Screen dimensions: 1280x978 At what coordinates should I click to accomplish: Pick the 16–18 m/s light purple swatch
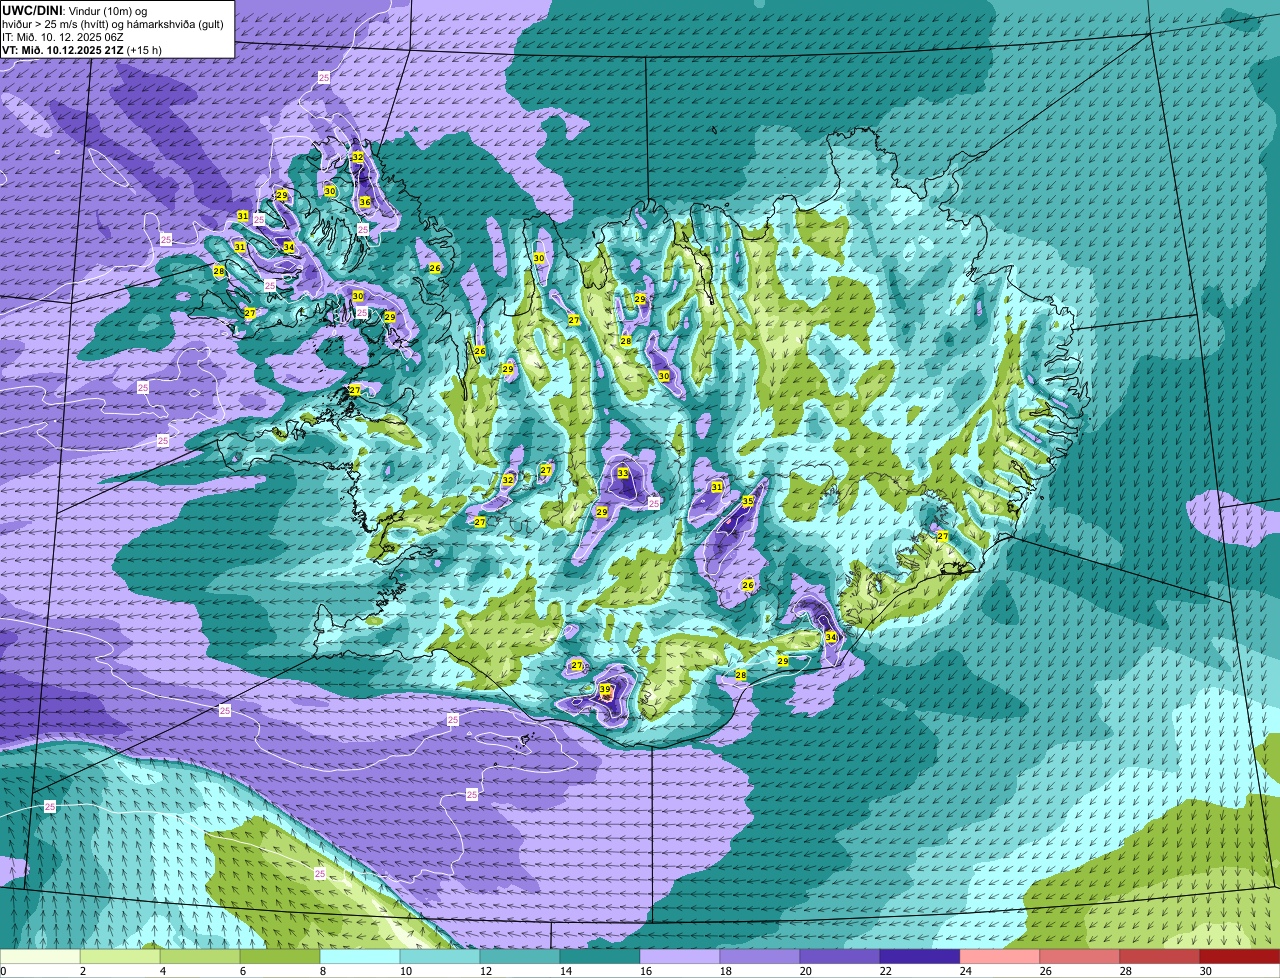tap(680, 957)
